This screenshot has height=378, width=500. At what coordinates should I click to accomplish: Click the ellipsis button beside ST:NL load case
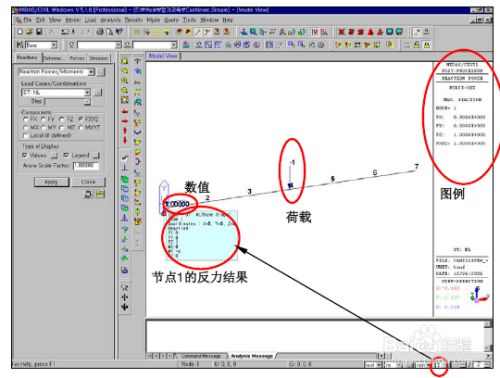98,92
